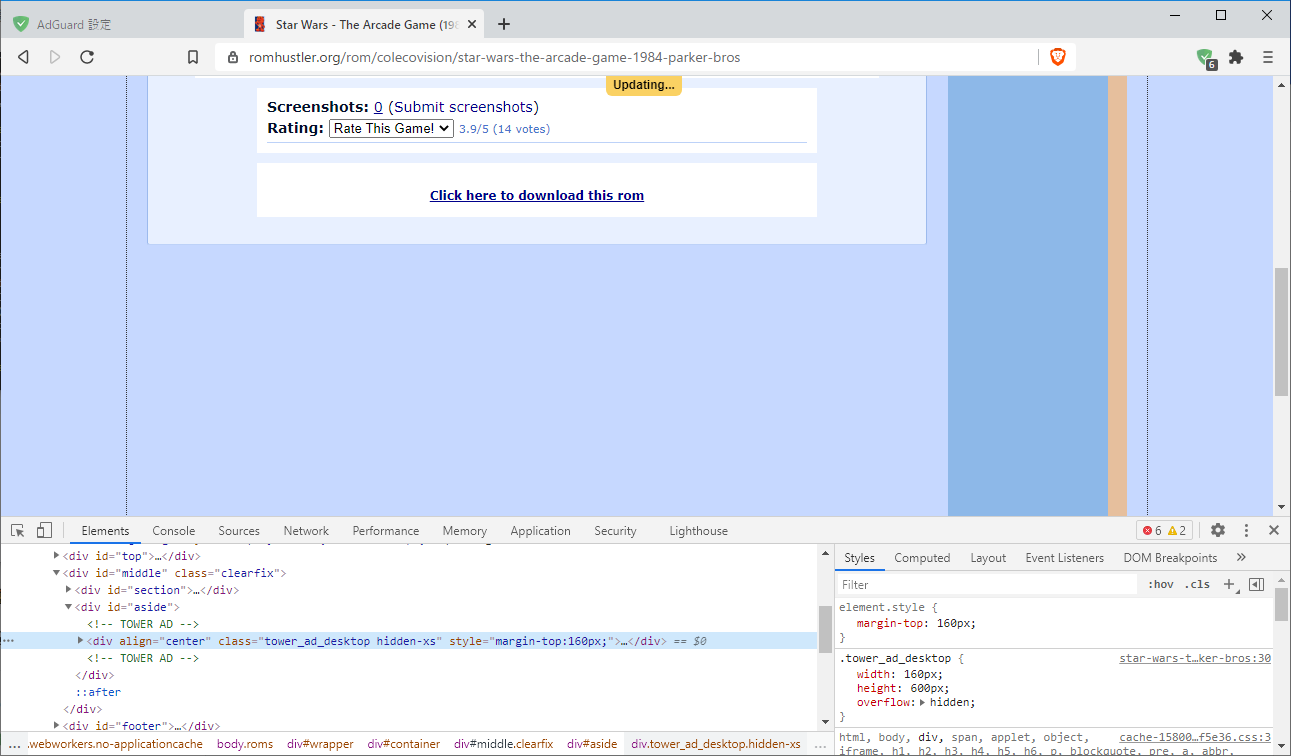This screenshot has width=1291, height=756.
Task: Click the Brave Shields icon in address bar
Action: tap(1058, 57)
